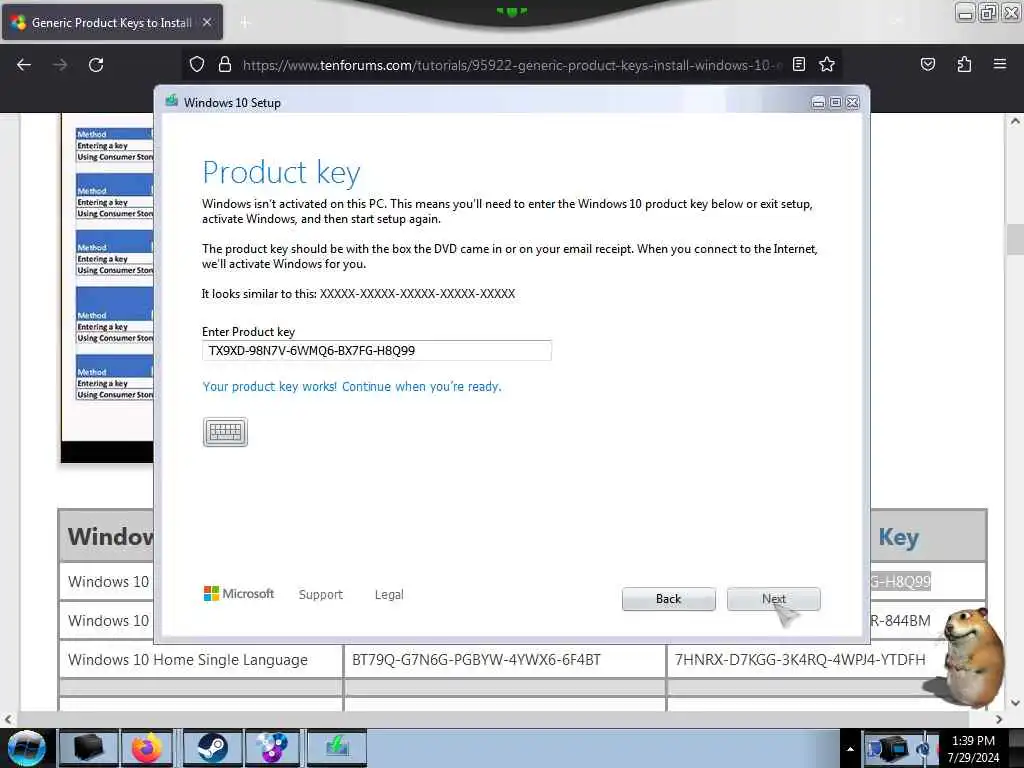Open the Legal link in the setup dialog

[x=389, y=594]
